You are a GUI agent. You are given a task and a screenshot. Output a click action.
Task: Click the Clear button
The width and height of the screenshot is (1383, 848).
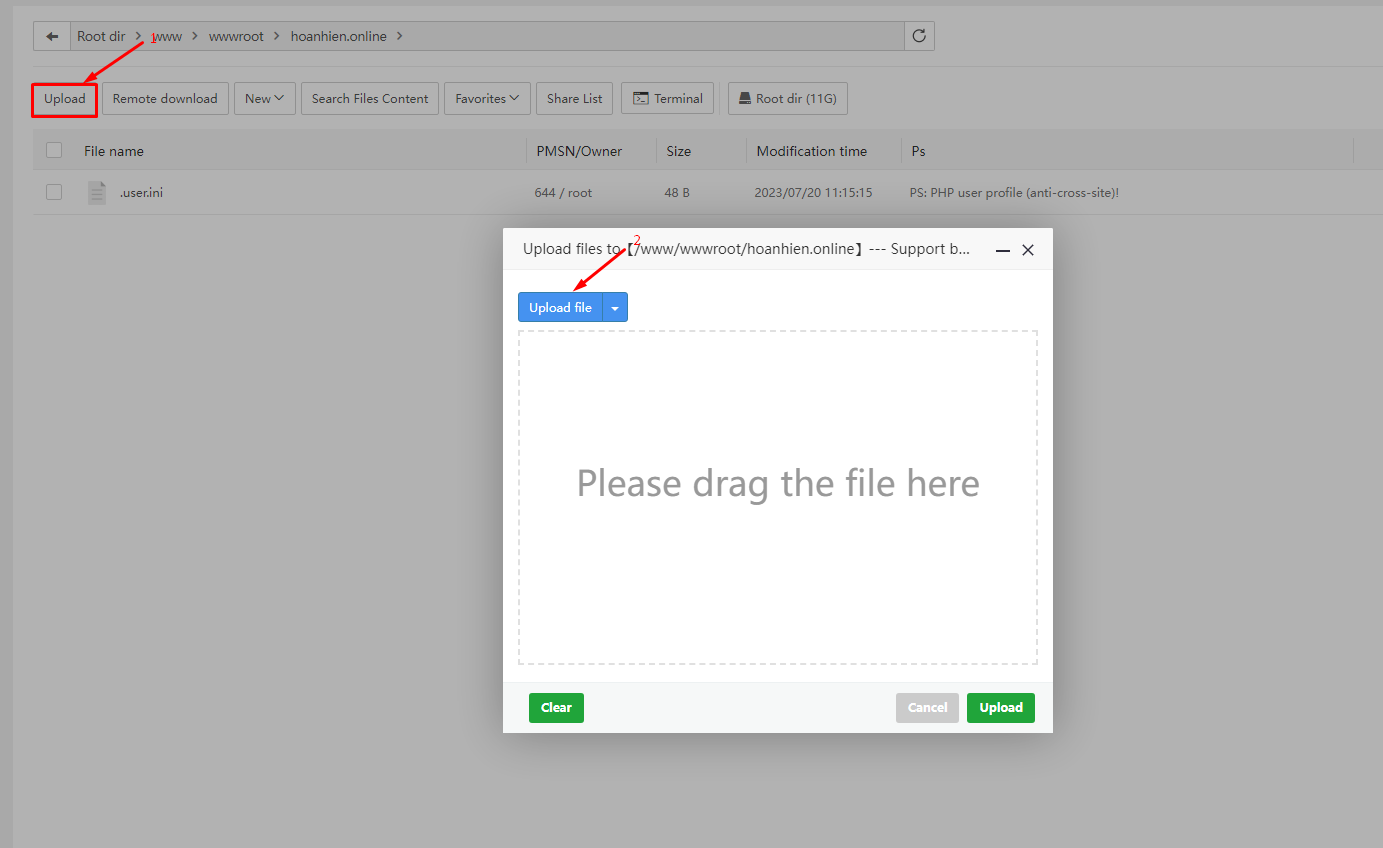(x=556, y=708)
